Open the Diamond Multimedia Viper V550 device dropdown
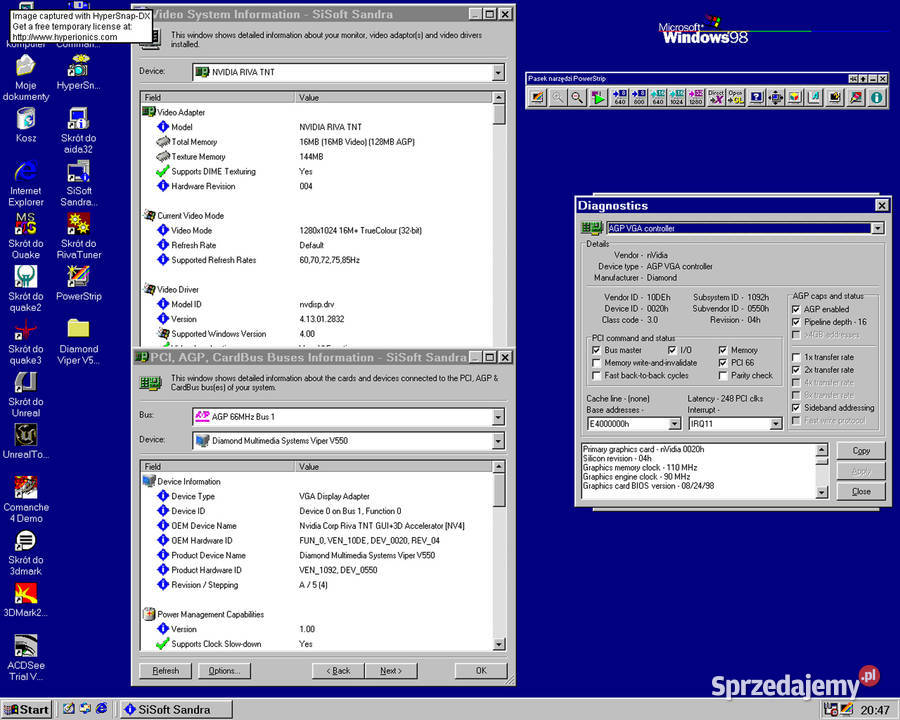This screenshot has width=900, height=720. [x=498, y=441]
